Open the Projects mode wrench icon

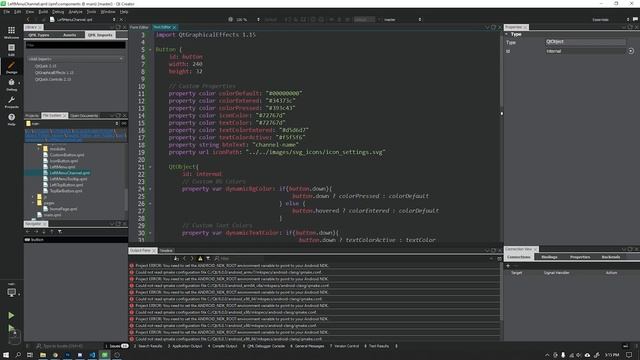coord(11,102)
